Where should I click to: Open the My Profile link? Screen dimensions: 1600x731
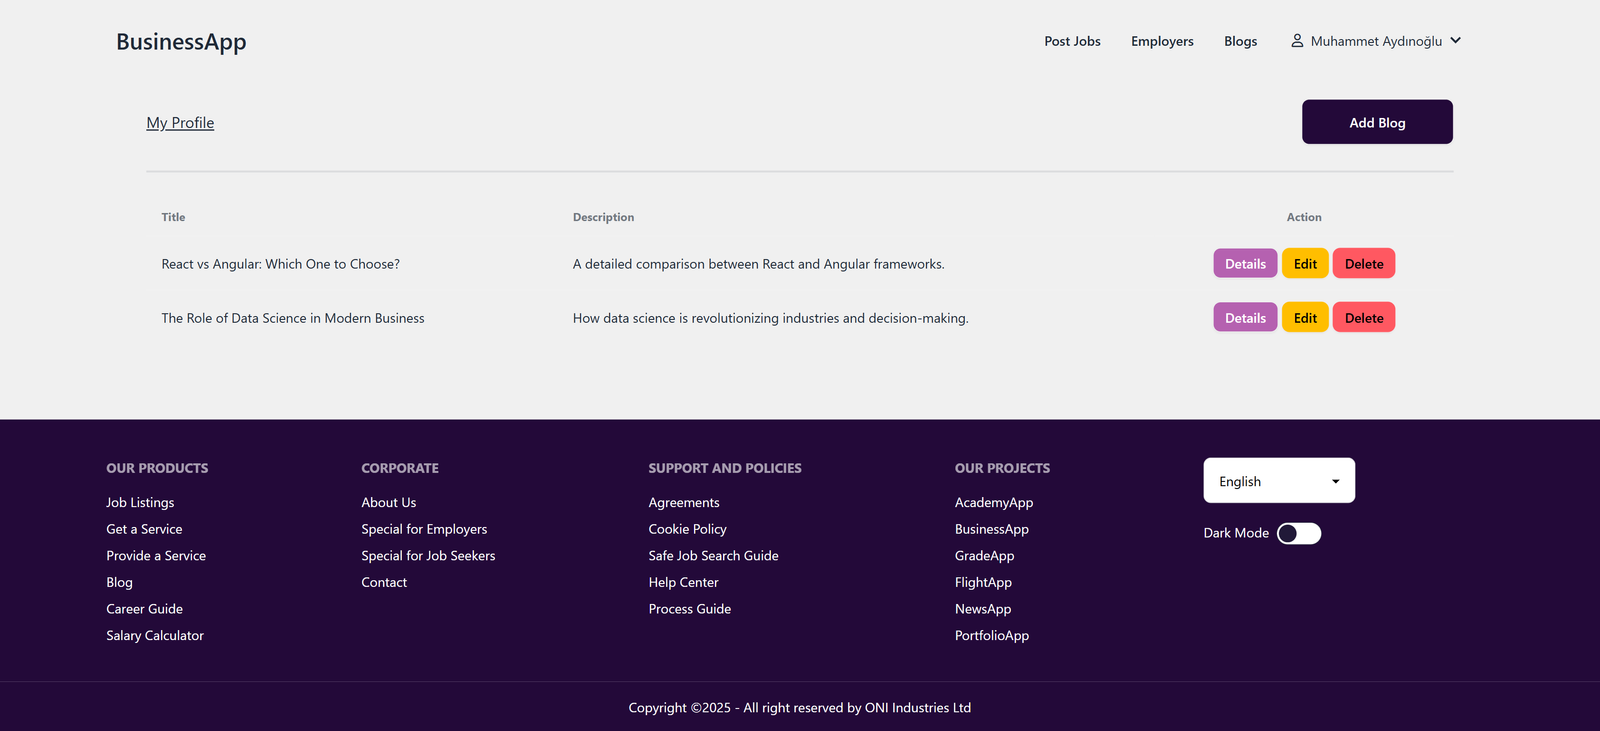pos(180,123)
